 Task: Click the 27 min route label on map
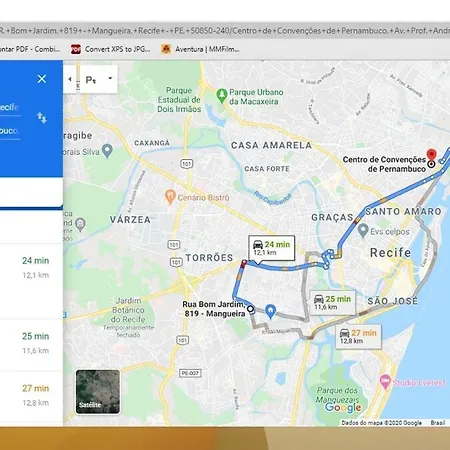[358, 337]
